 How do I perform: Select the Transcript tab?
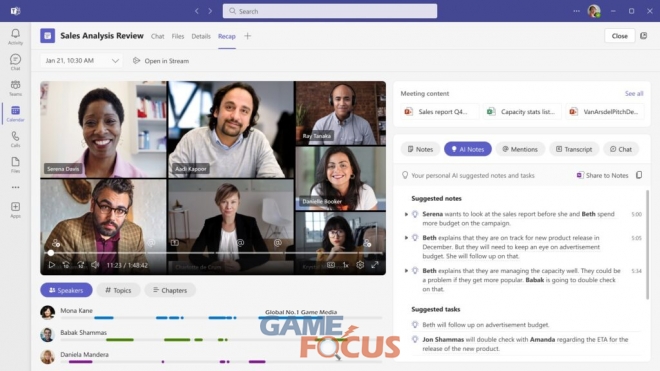pos(574,149)
